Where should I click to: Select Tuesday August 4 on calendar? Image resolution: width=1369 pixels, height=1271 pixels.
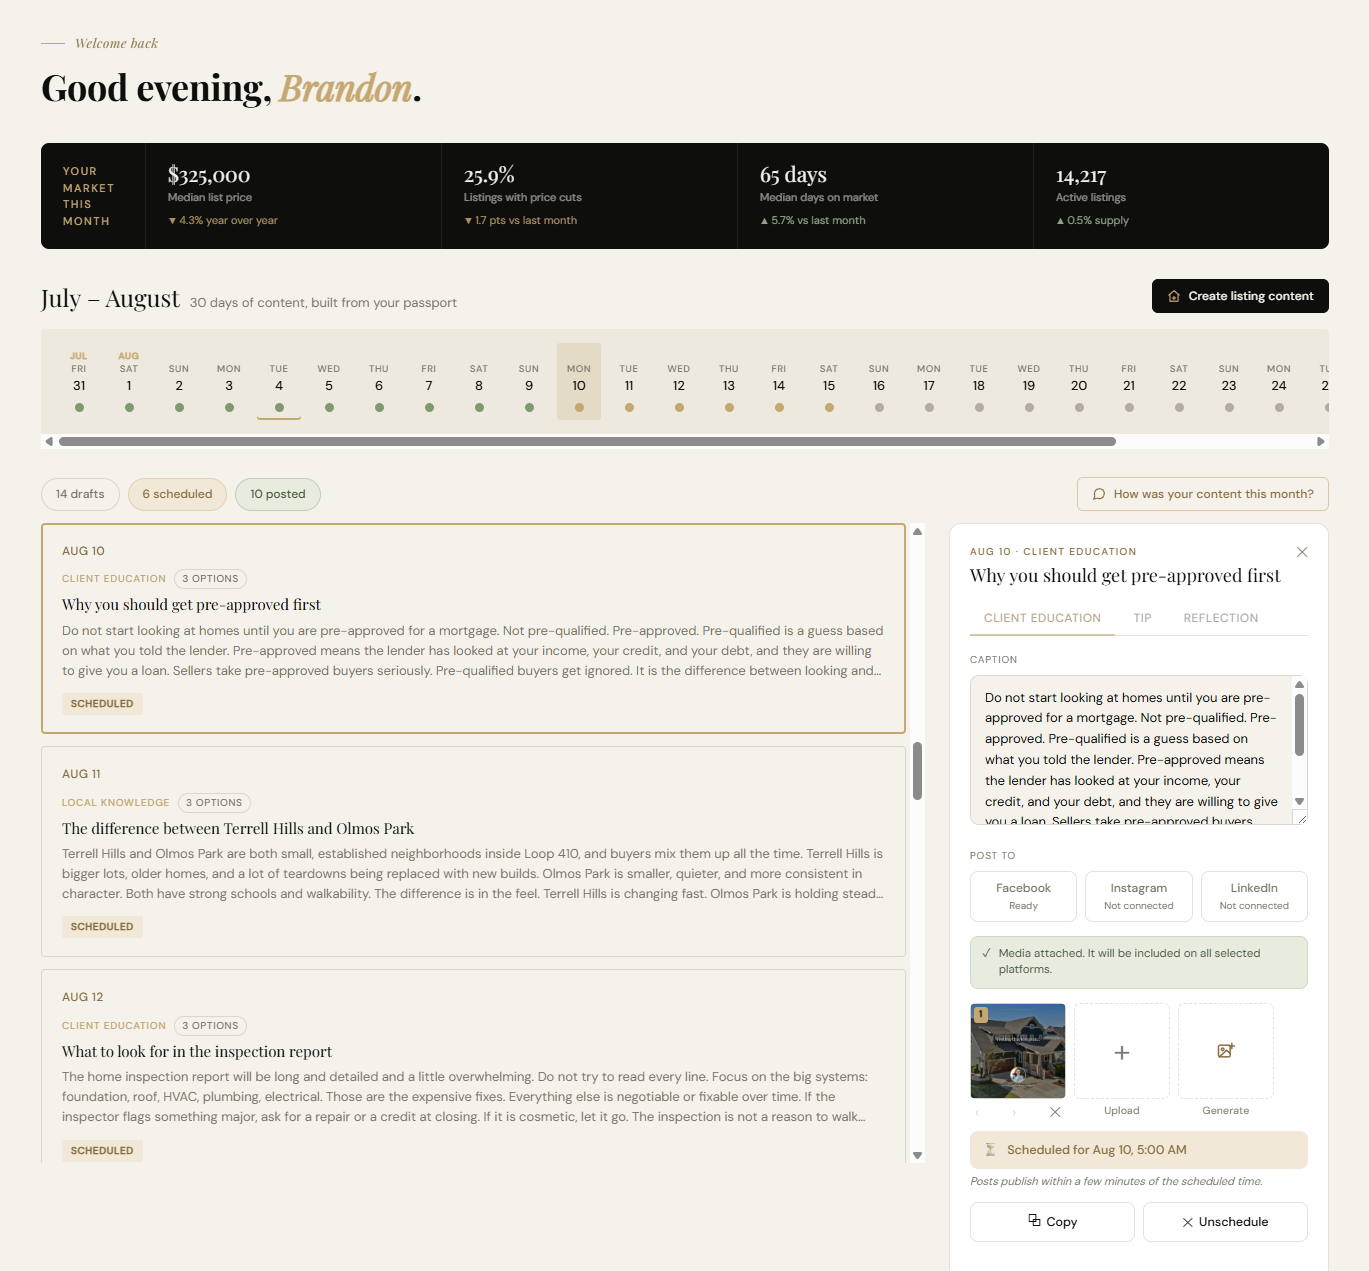pos(279,382)
